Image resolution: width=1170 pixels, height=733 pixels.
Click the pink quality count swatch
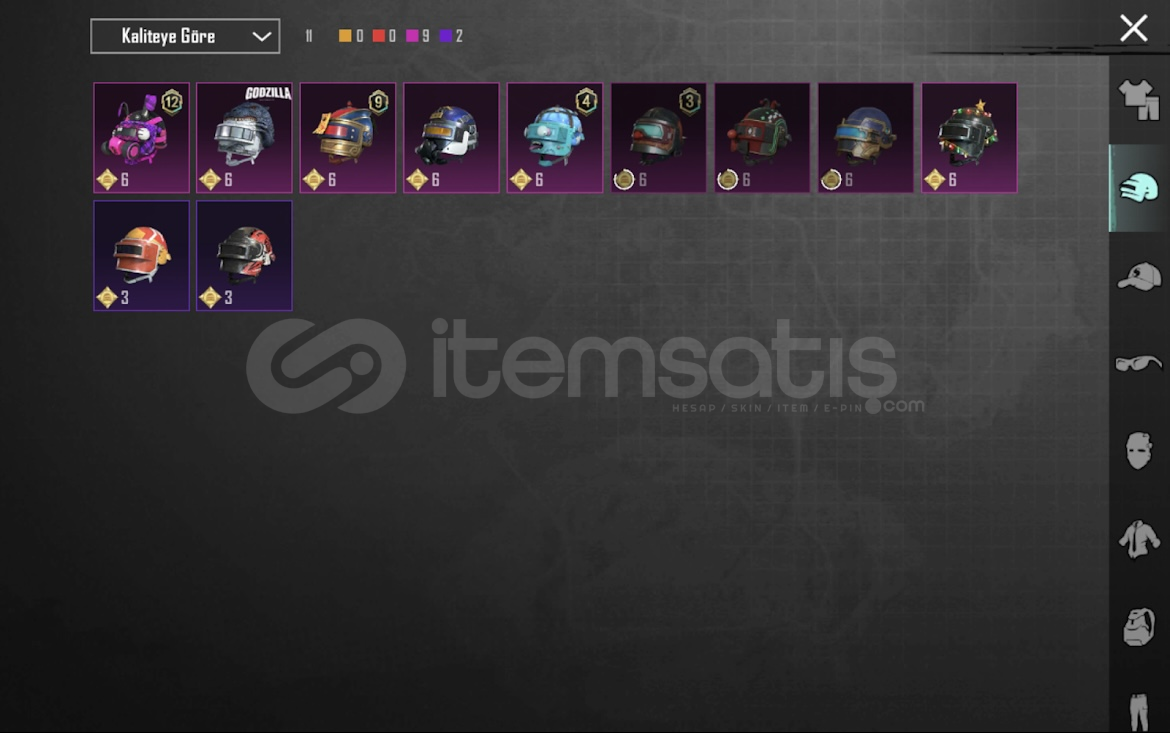point(412,36)
